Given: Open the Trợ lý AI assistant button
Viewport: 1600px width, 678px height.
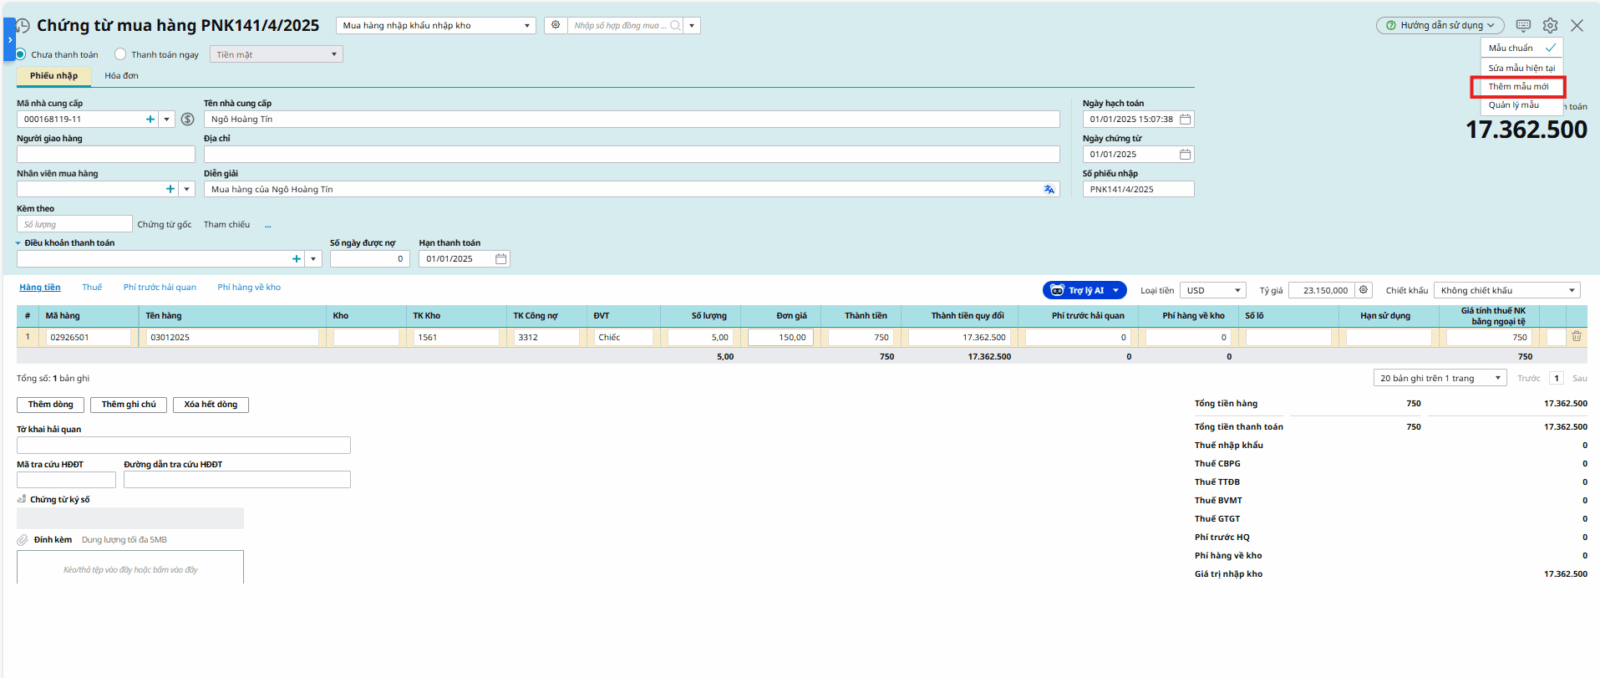Looking at the screenshot, I should [x=1085, y=290].
